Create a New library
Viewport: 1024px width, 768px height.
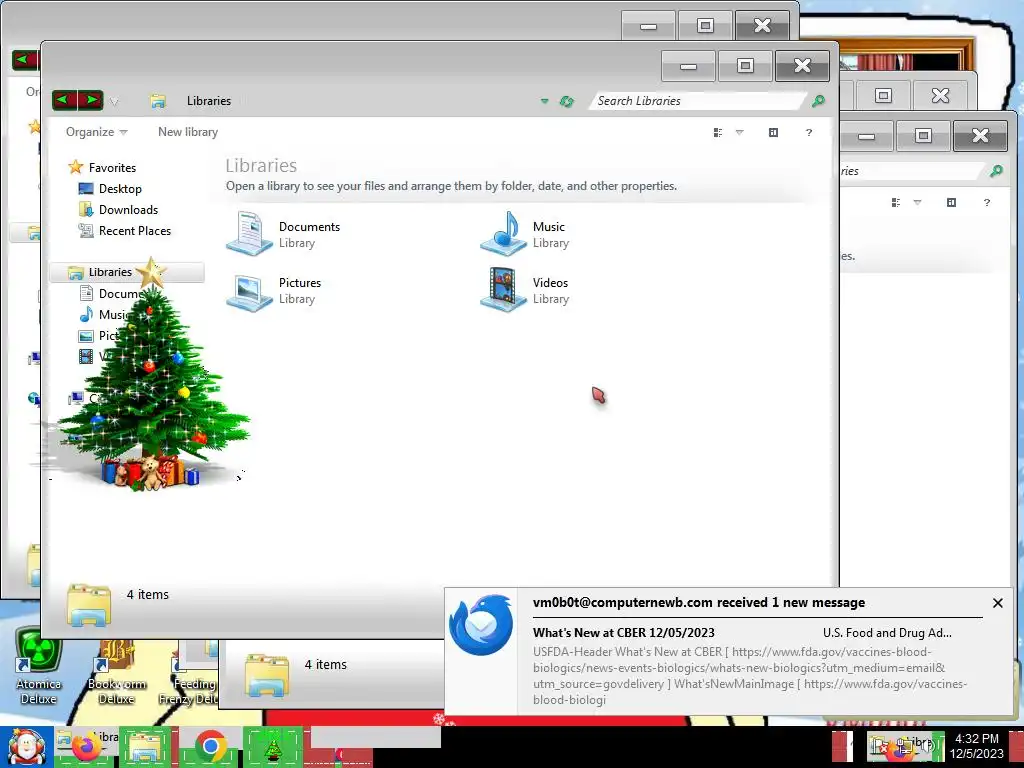[188, 132]
